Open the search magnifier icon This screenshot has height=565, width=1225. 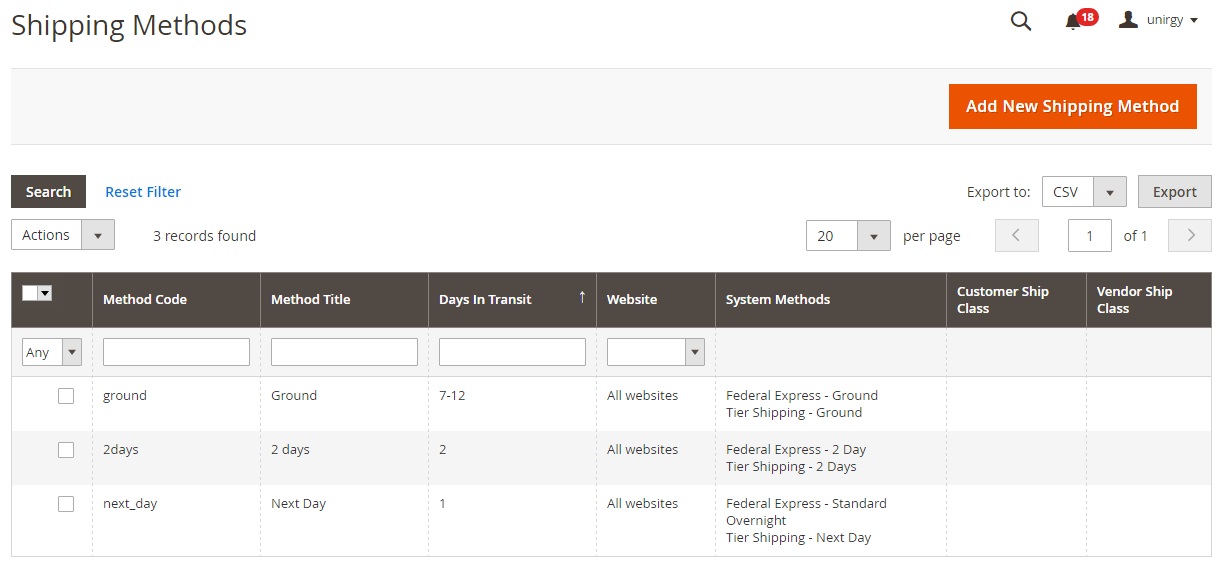pos(1020,21)
